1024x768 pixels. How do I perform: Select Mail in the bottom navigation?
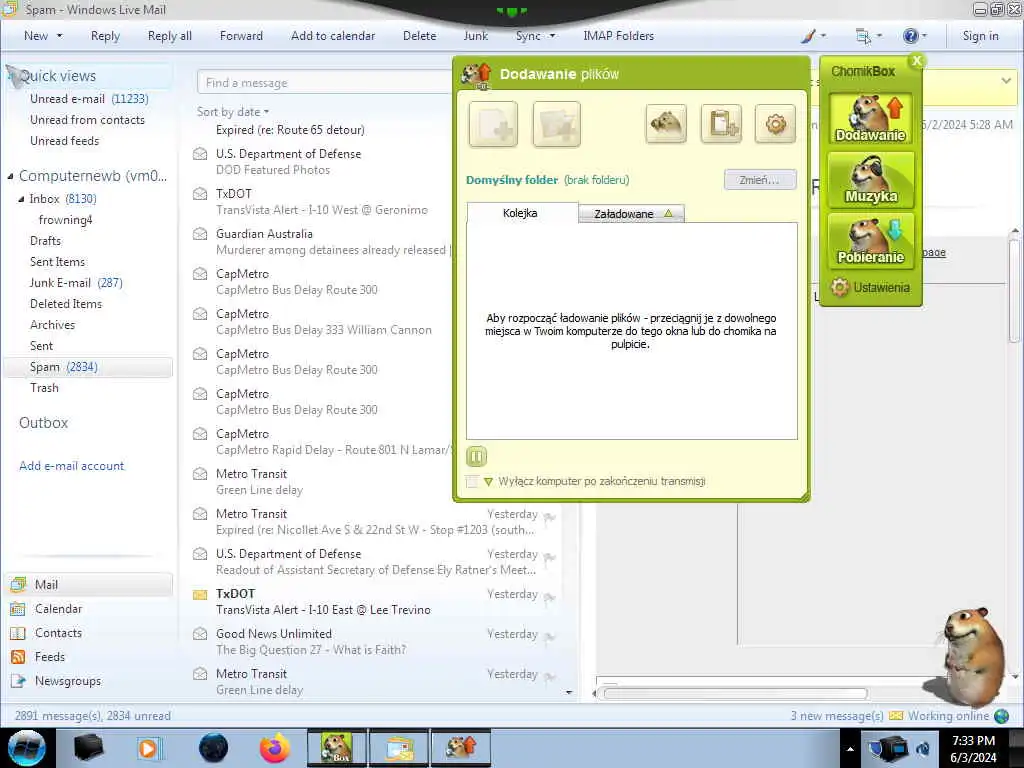(x=89, y=584)
